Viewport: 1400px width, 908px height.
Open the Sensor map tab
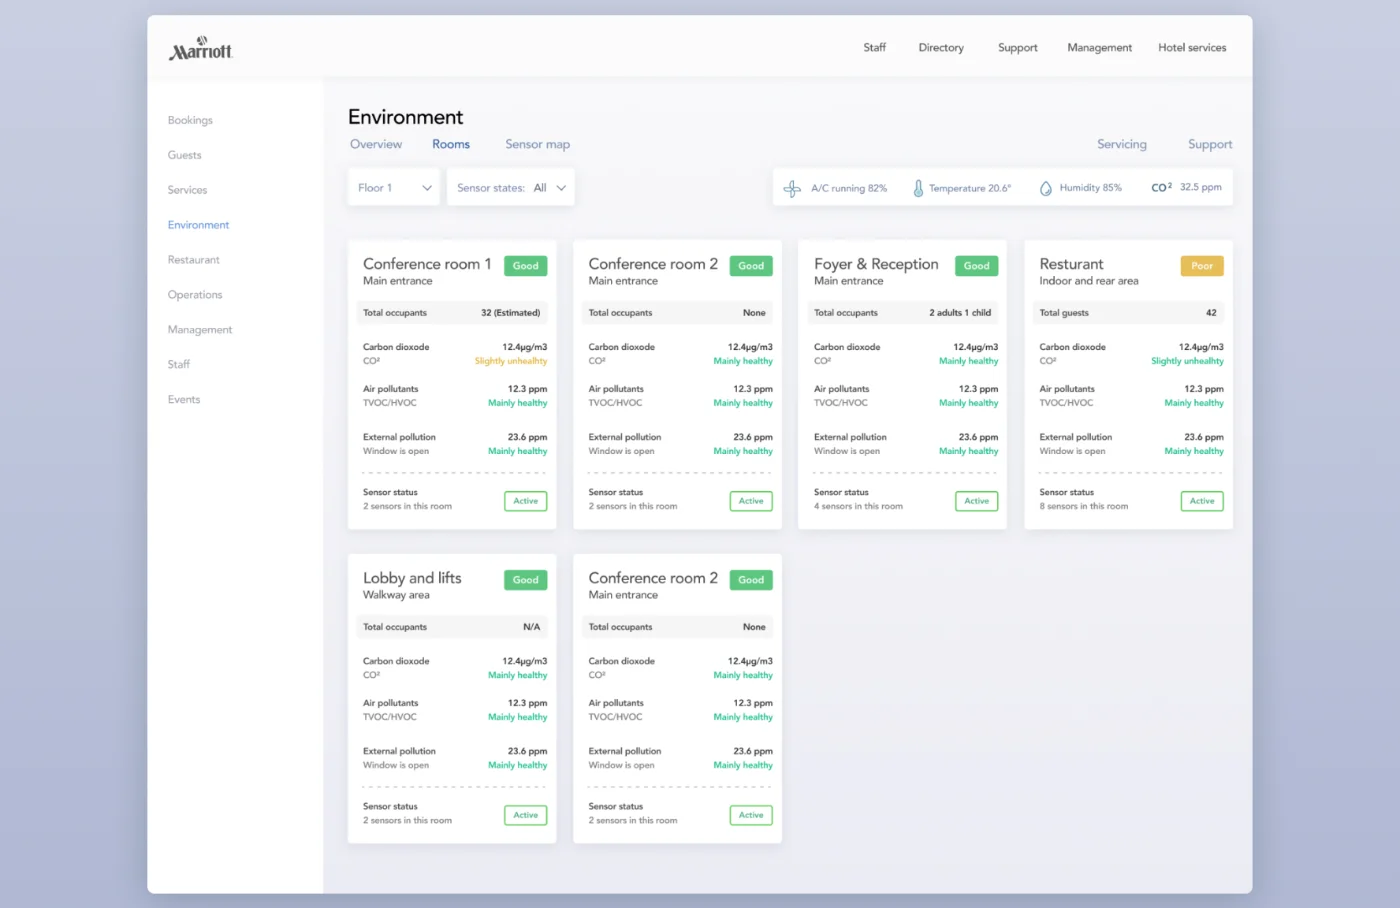click(537, 144)
